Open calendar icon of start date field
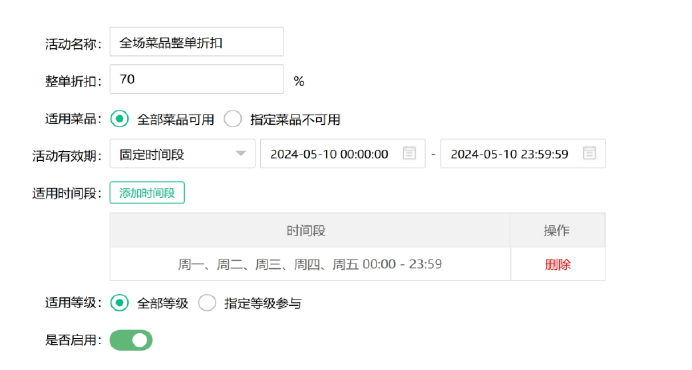The height and width of the screenshot is (370, 692). [x=409, y=153]
